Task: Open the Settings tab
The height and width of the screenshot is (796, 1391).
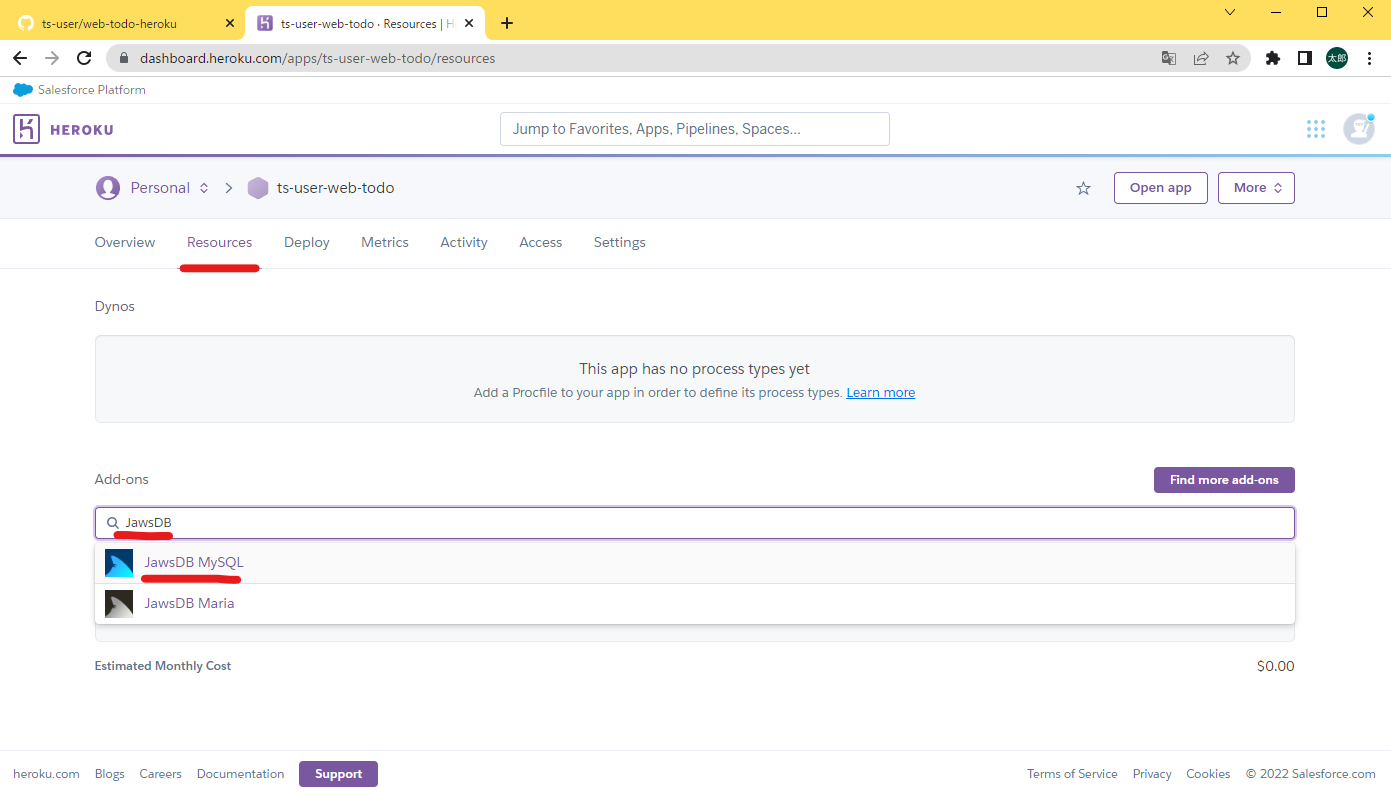Action: pyautogui.click(x=620, y=242)
